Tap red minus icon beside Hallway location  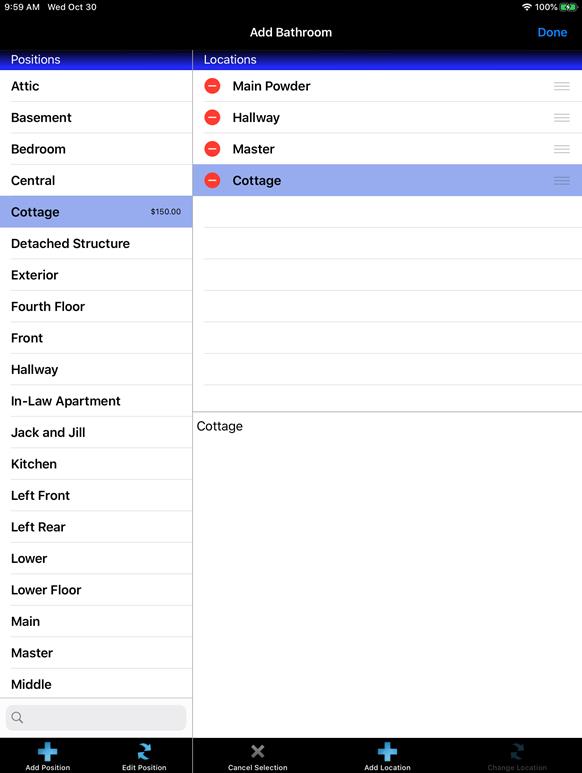[212, 117]
